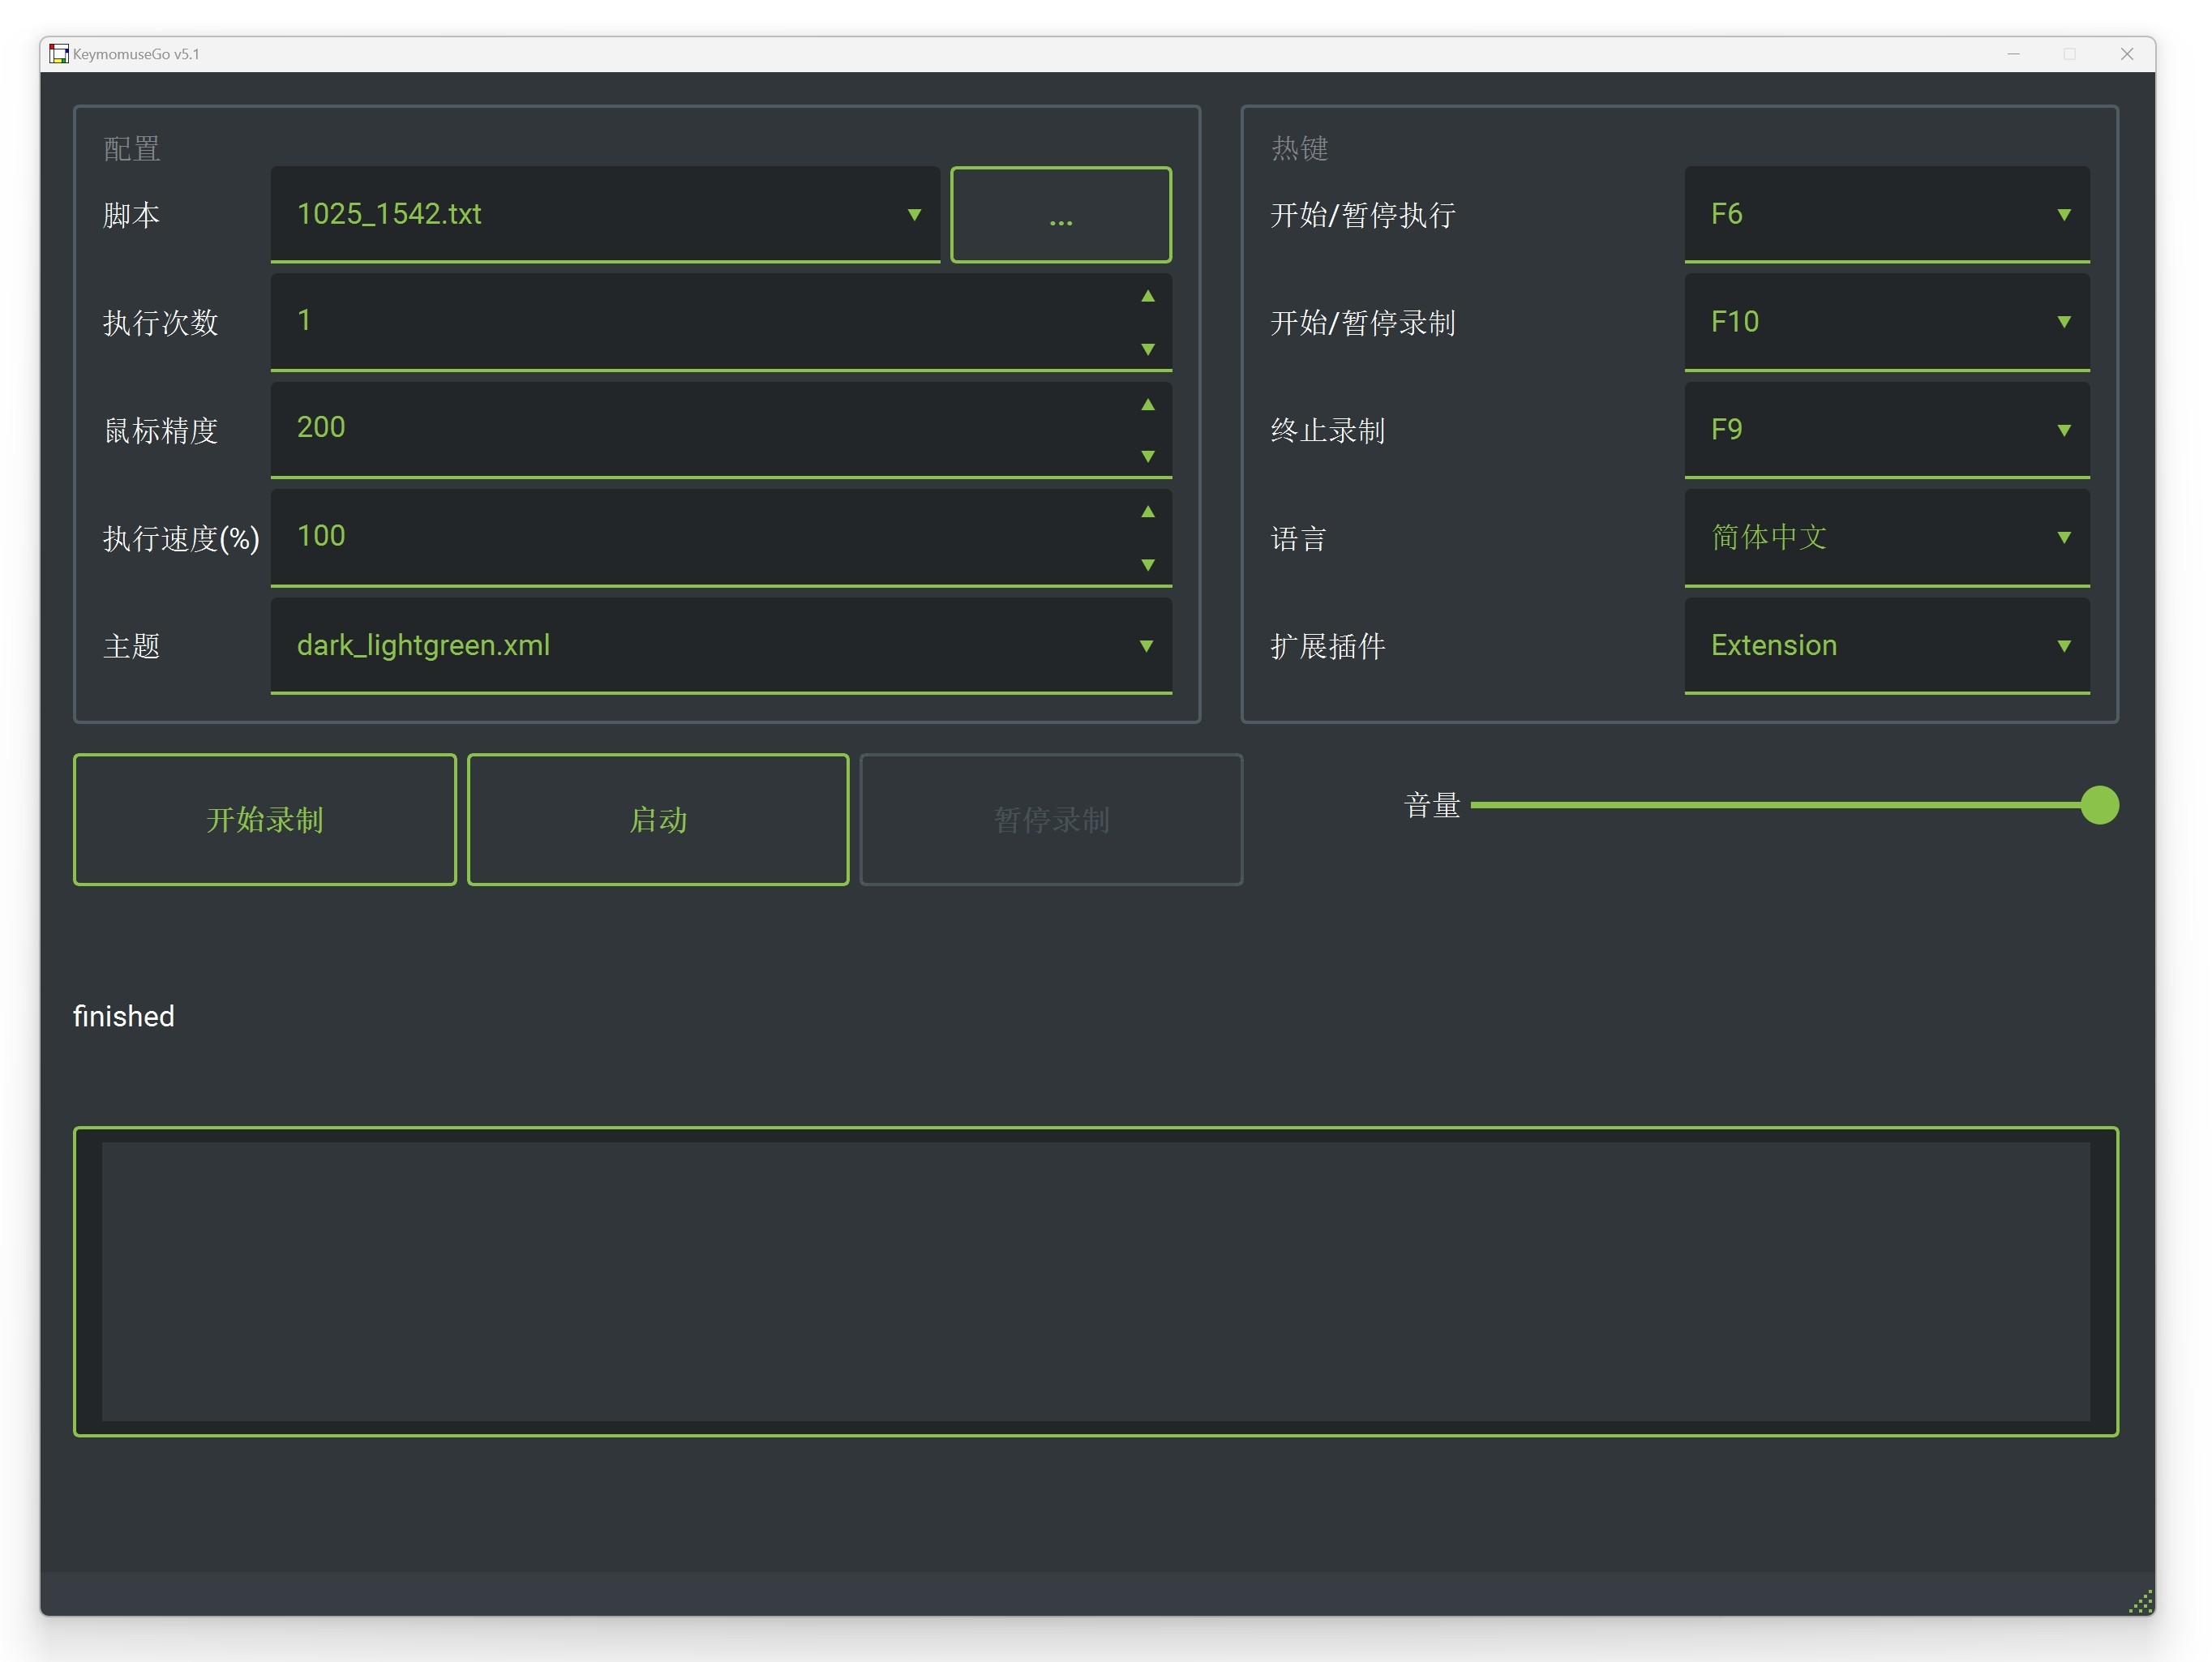Click the 脚本 label
2212x1662 pixels.
[132, 214]
